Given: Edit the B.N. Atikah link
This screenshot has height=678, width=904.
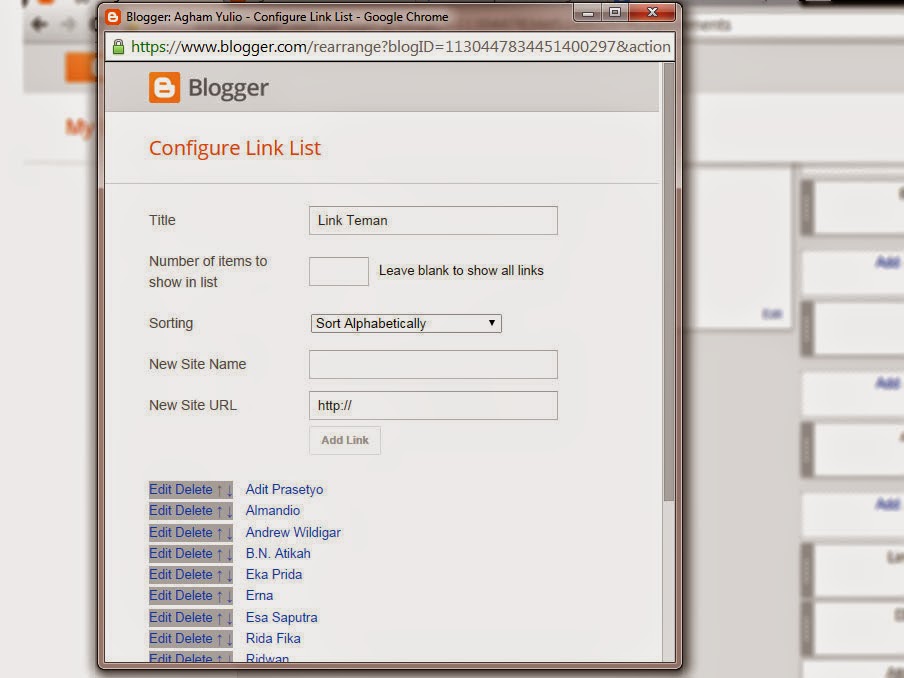Looking at the screenshot, I should tap(160, 553).
